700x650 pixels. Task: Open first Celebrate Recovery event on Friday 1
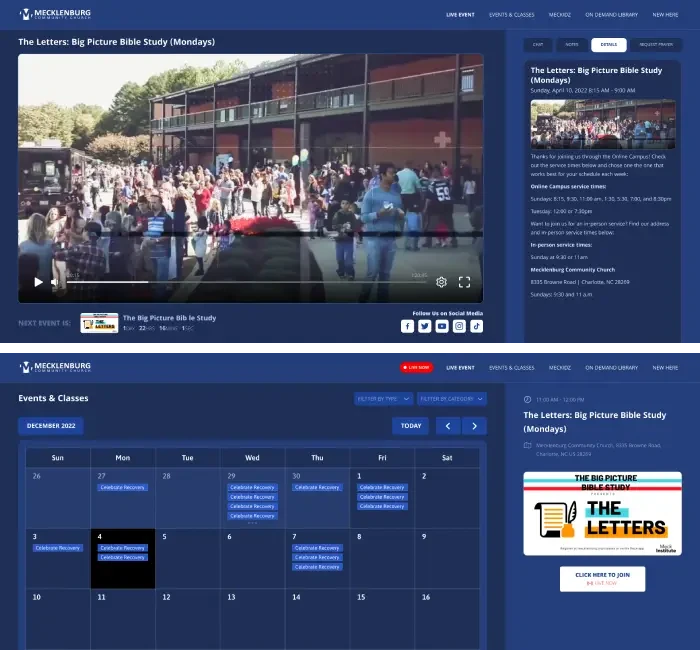pyautogui.click(x=382, y=488)
